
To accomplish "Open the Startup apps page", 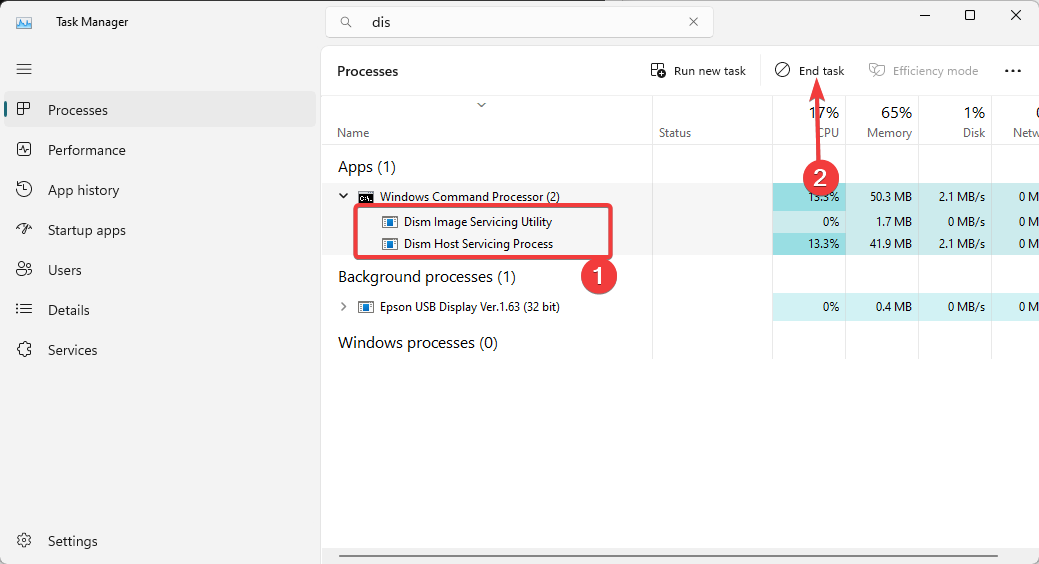I will click(x=160, y=230).
